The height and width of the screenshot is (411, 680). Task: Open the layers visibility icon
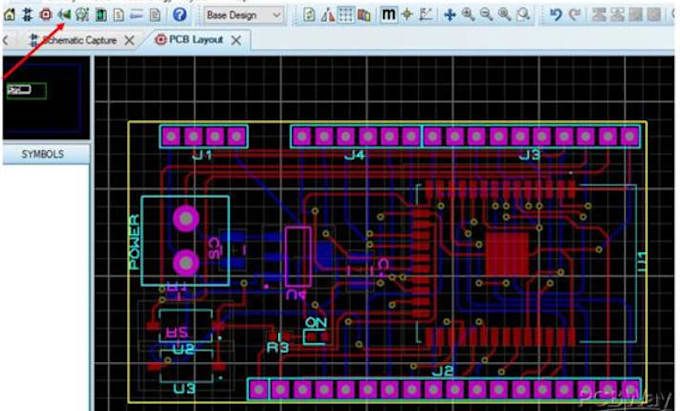[364, 15]
